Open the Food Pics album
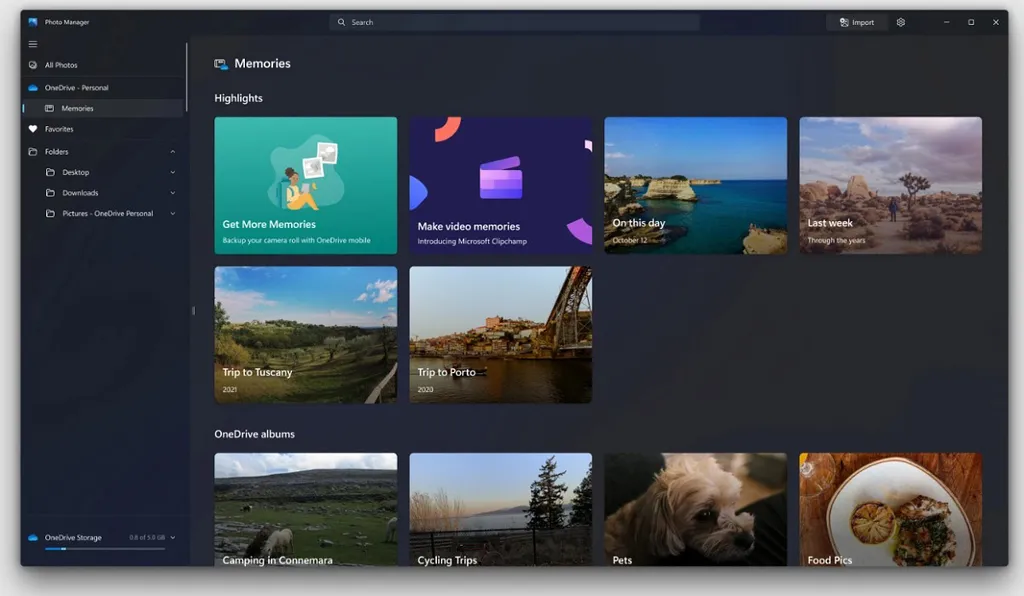 click(x=891, y=509)
